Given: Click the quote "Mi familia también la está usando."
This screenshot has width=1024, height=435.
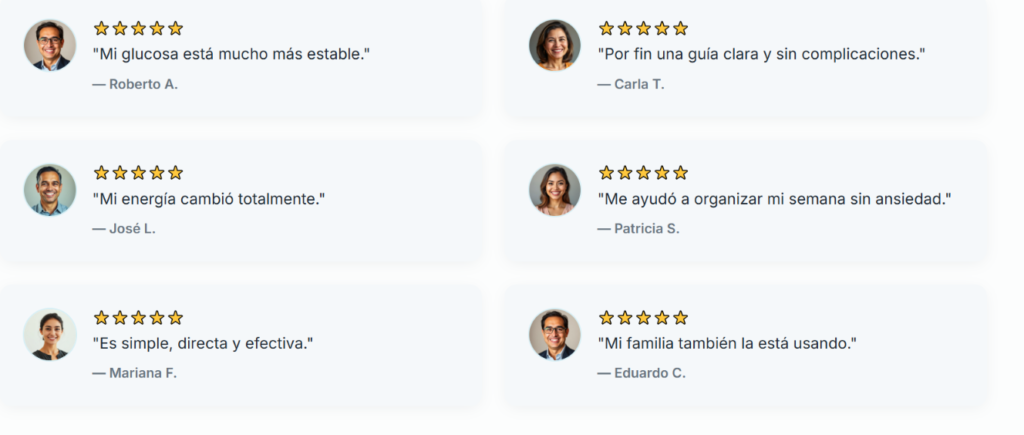Looking at the screenshot, I should pyautogui.click(x=727, y=344).
